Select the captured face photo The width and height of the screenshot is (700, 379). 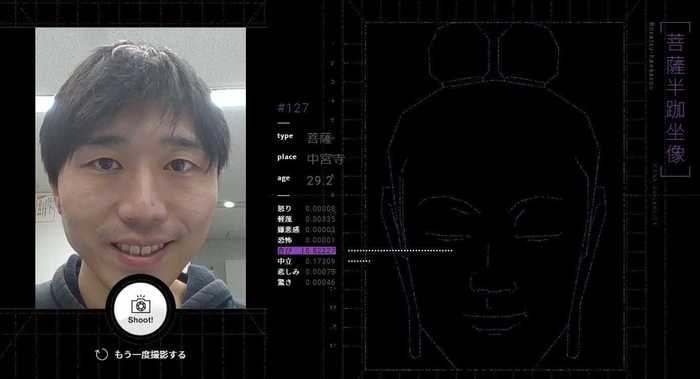click(x=141, y=168)
